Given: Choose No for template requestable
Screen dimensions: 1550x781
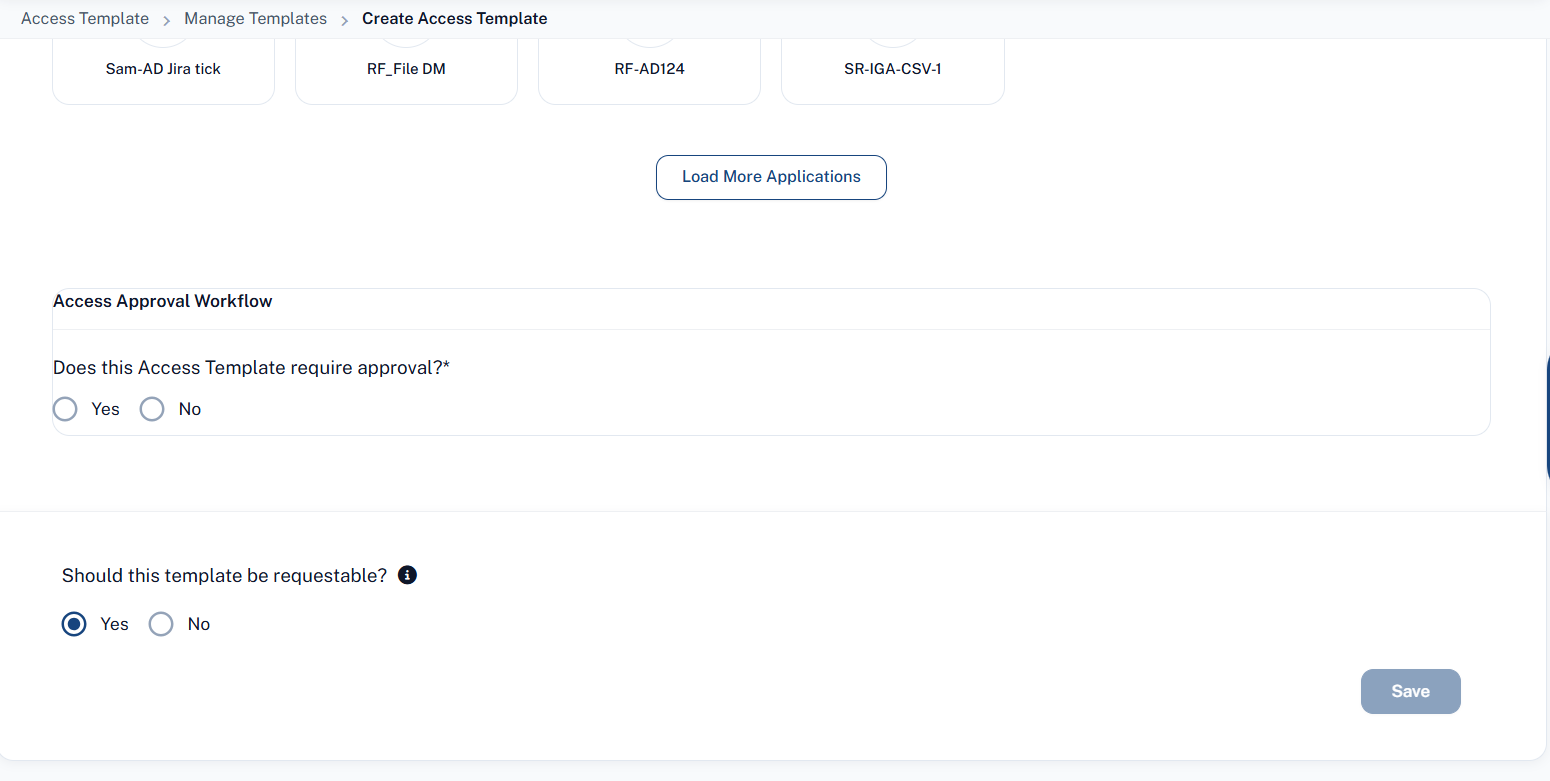Looking at the screenshot, I should (161, 624).
